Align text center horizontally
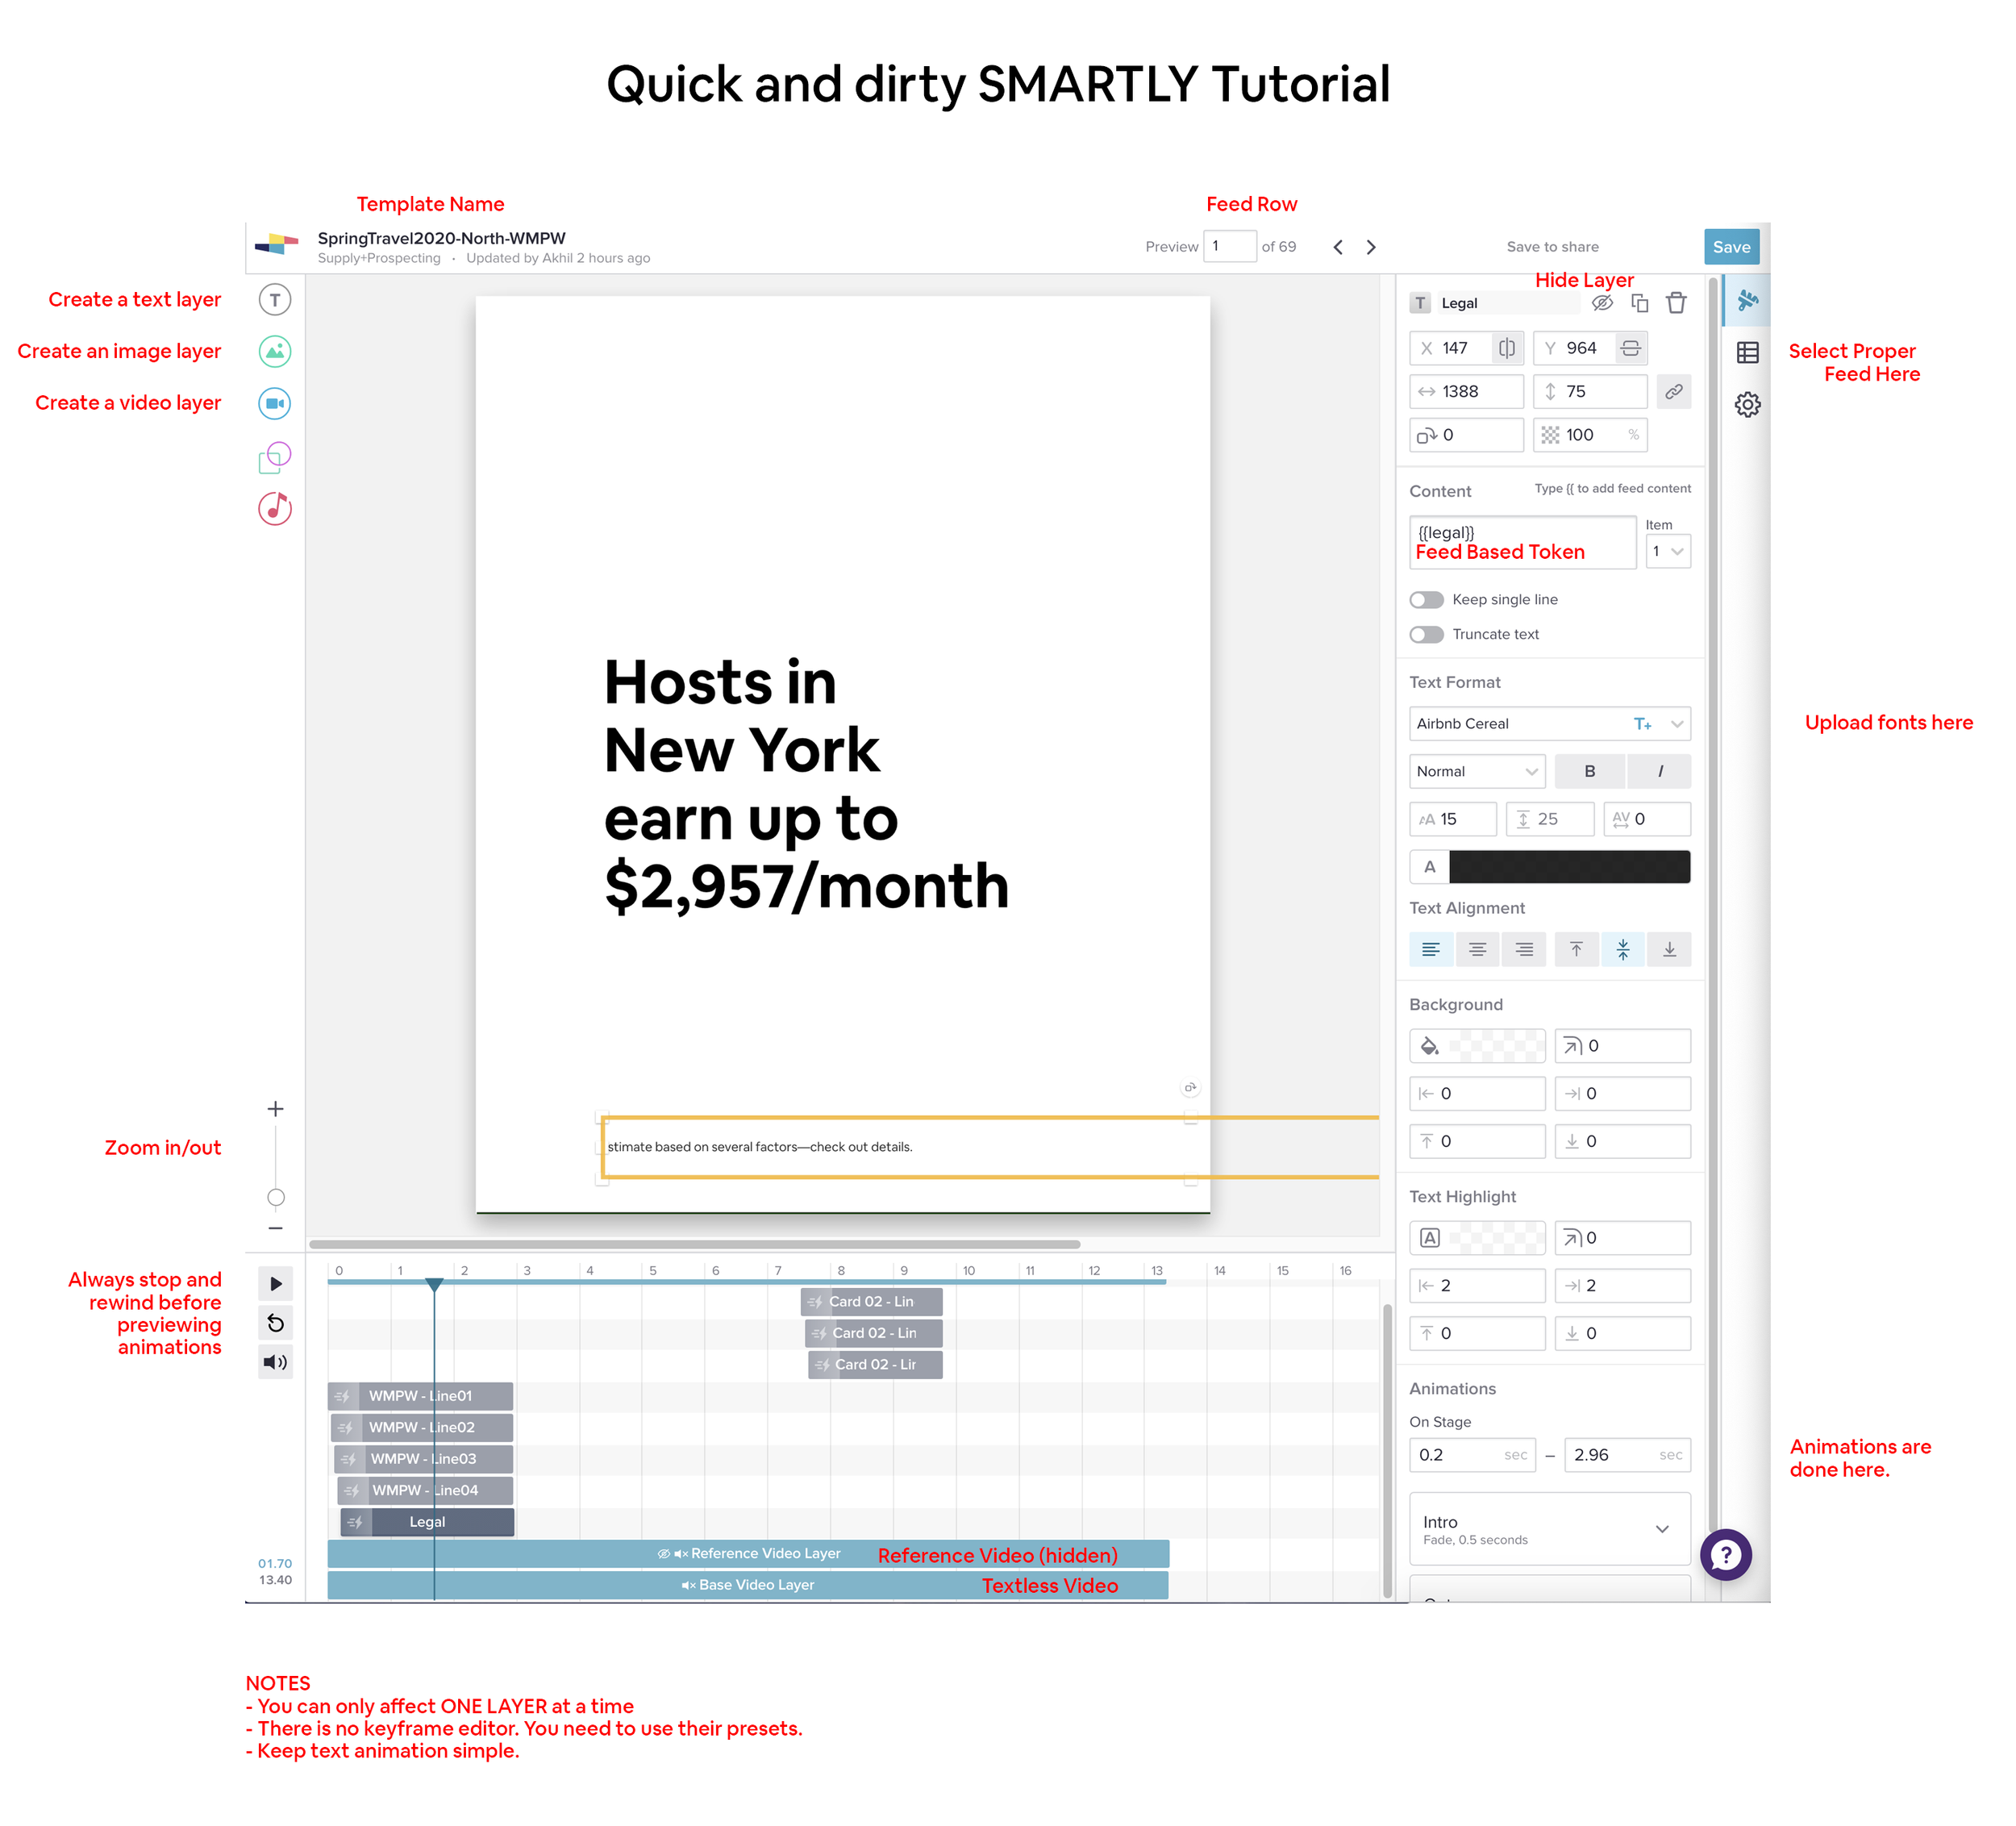Screen dimensions: 2016x1826 [1478, 950]
